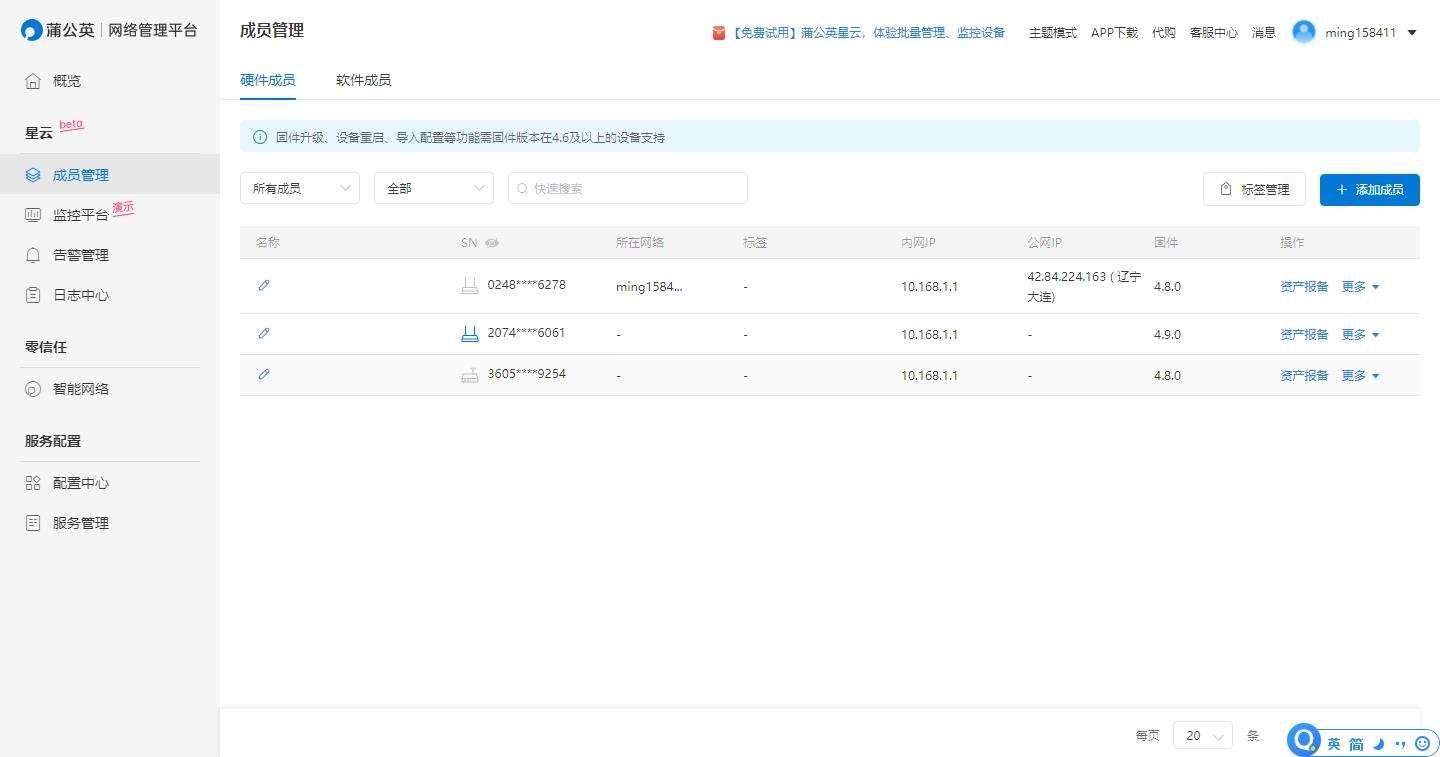Open 告警管理 alert management in the sidebar
1440x757 pixels.
coord(80,255)
